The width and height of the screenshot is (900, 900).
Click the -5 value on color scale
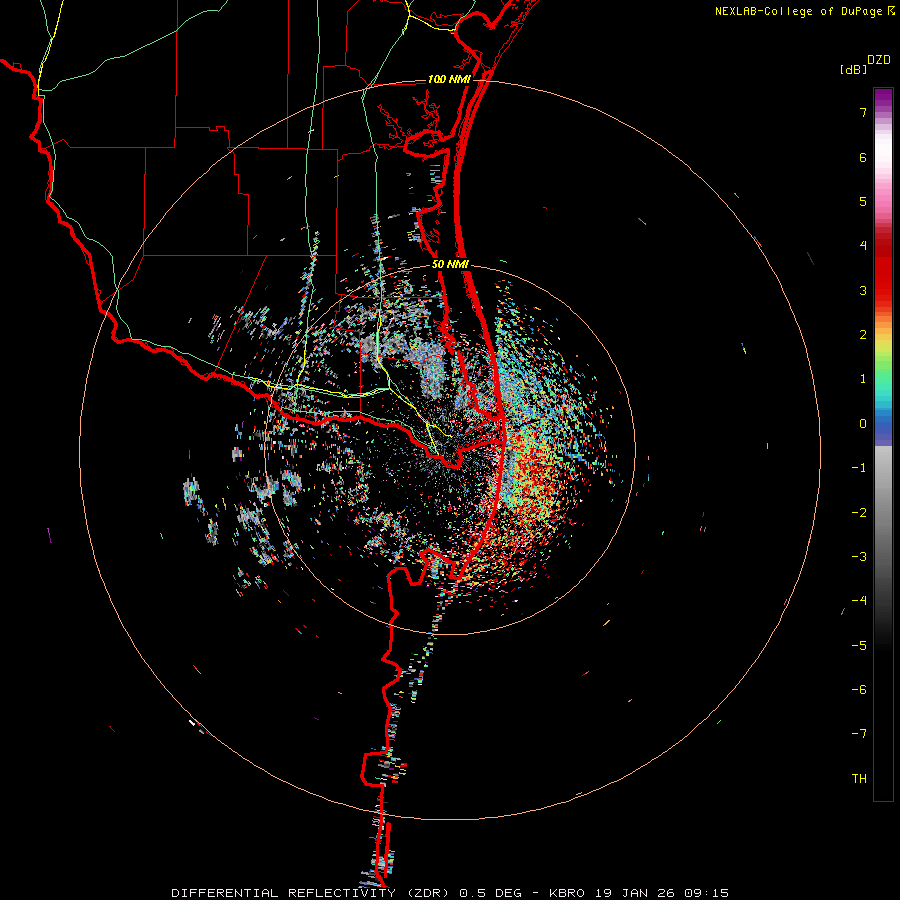pos(859,646)
